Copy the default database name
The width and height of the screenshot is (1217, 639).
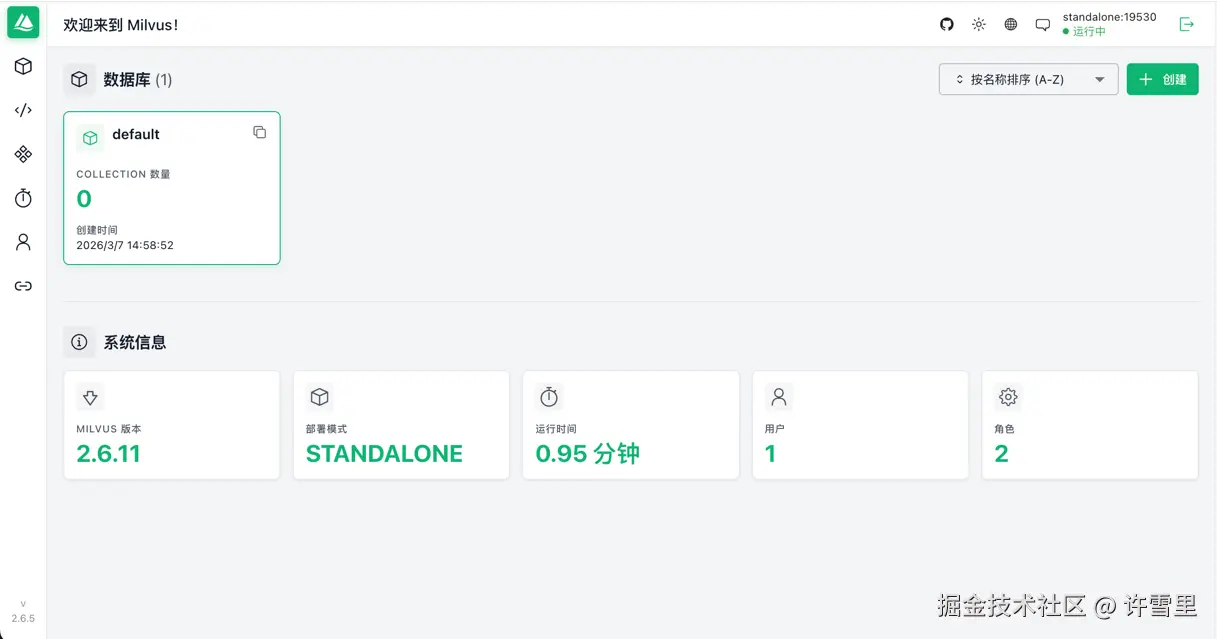pos(260,132)
